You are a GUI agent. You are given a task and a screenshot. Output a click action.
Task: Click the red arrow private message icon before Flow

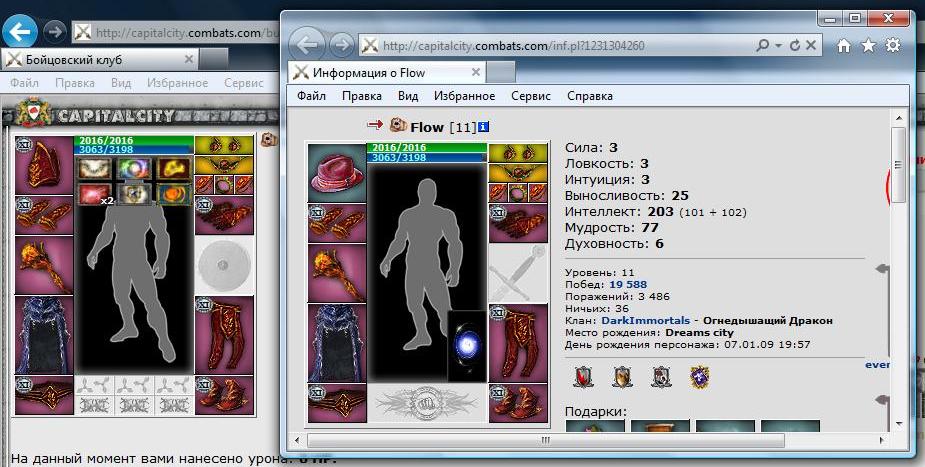point(375,124)
